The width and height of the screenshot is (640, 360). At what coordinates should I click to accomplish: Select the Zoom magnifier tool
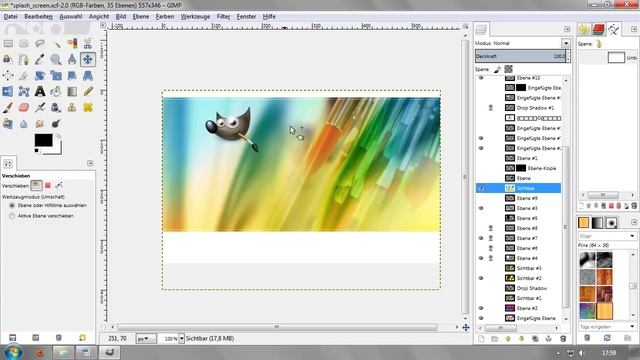pos(56,60)
